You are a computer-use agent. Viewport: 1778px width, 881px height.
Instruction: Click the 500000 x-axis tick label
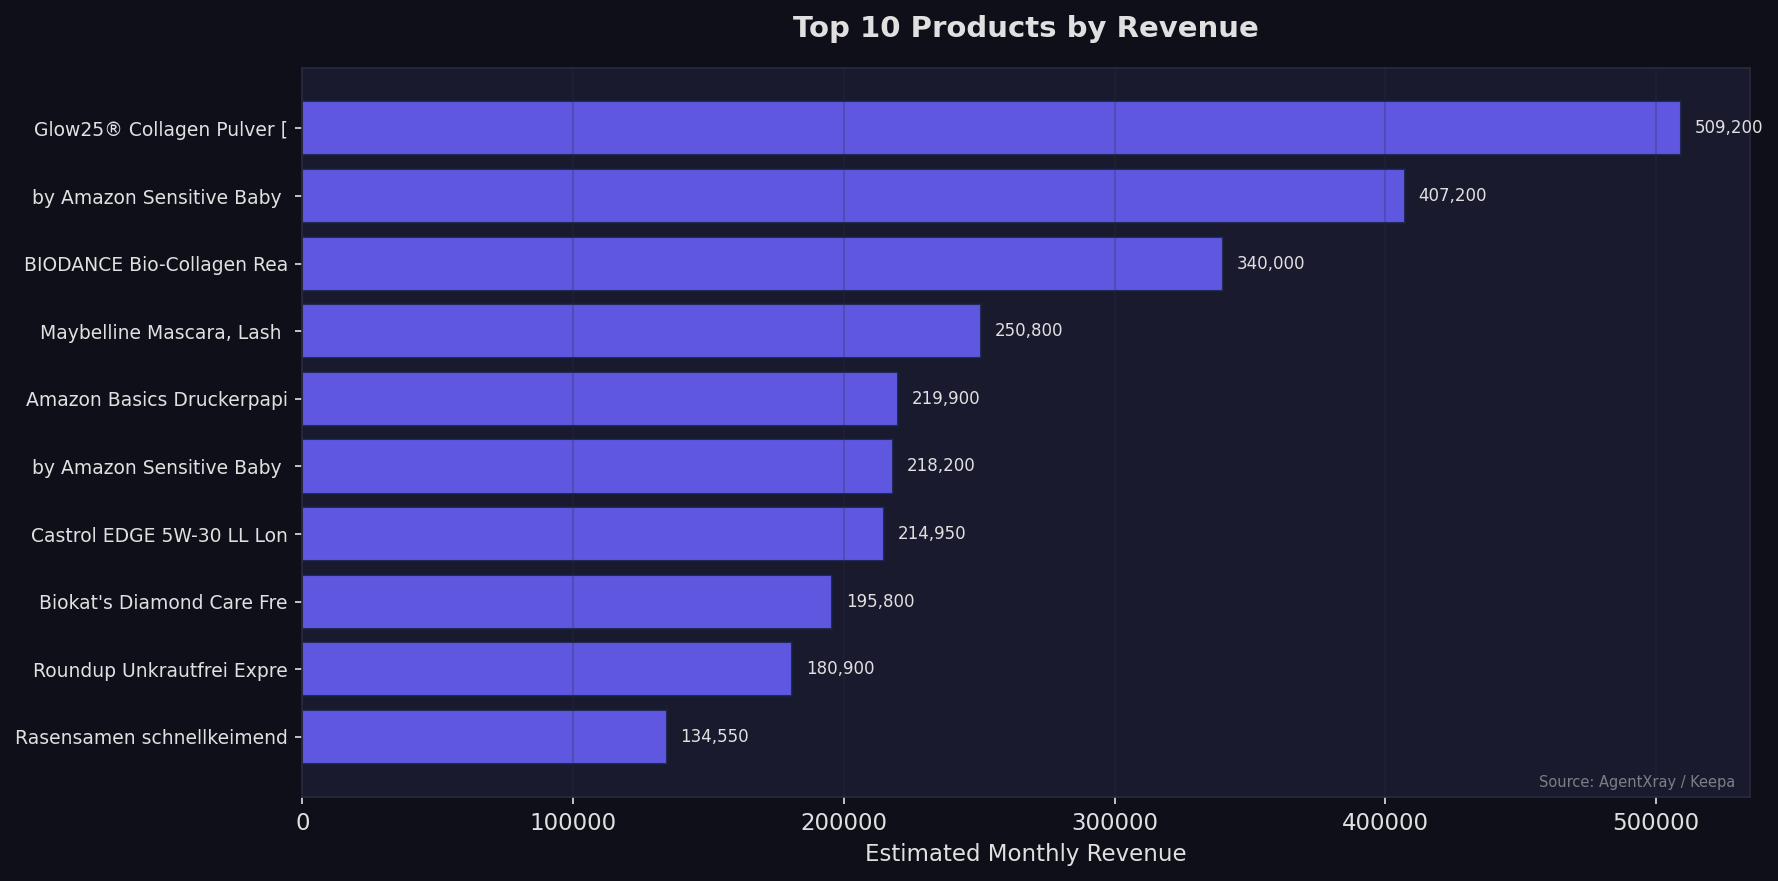pyautogui.click(x=1656, y=823)
